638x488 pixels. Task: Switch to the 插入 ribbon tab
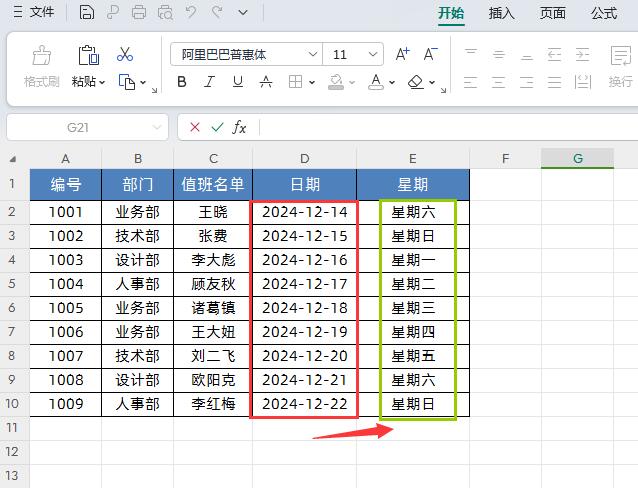point(502,13)
